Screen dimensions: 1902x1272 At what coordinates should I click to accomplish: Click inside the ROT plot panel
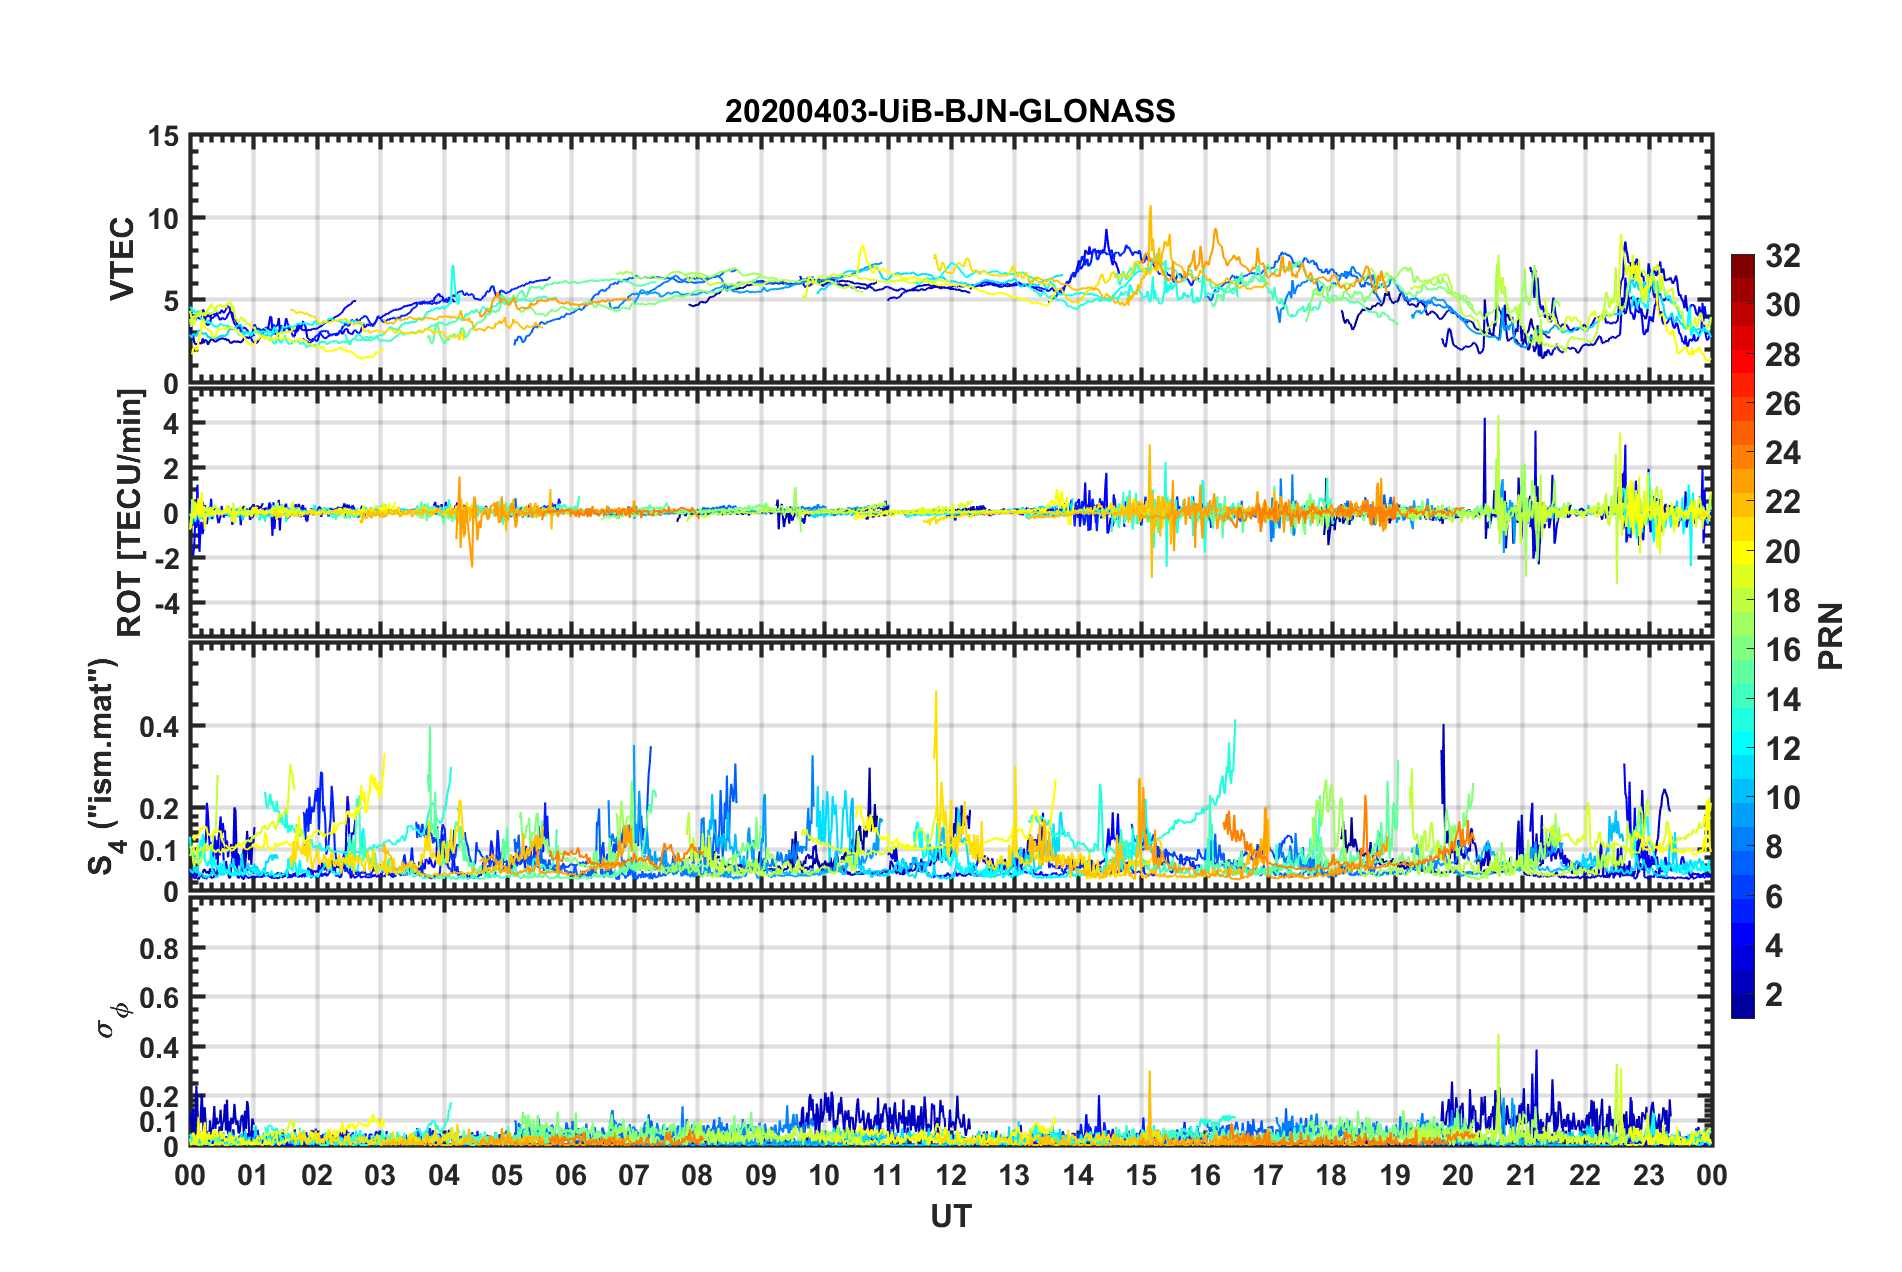(951, 513)
